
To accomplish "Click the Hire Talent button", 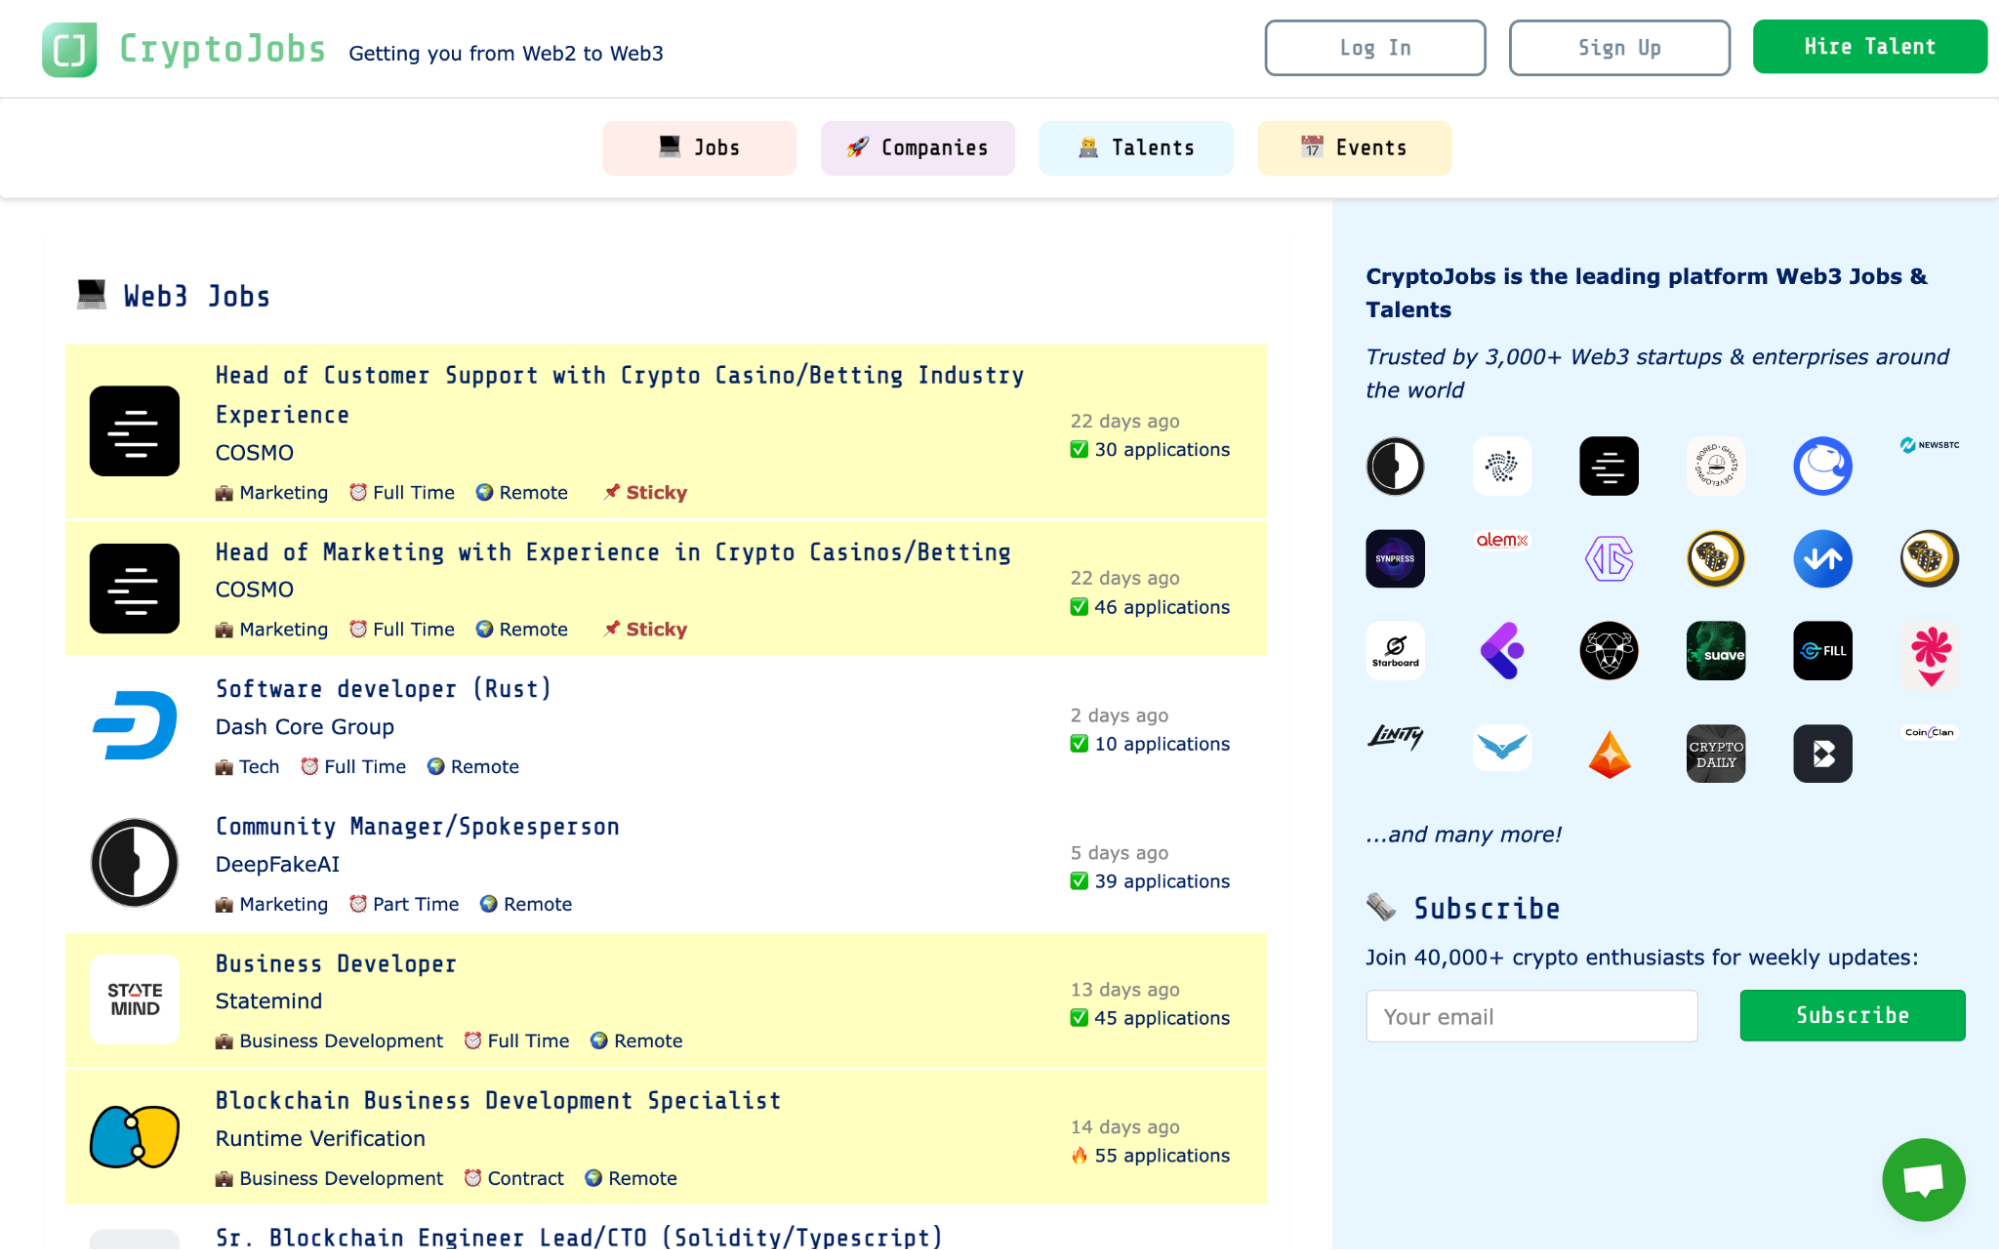I will pyautogui.click(x=1869, y=47).
